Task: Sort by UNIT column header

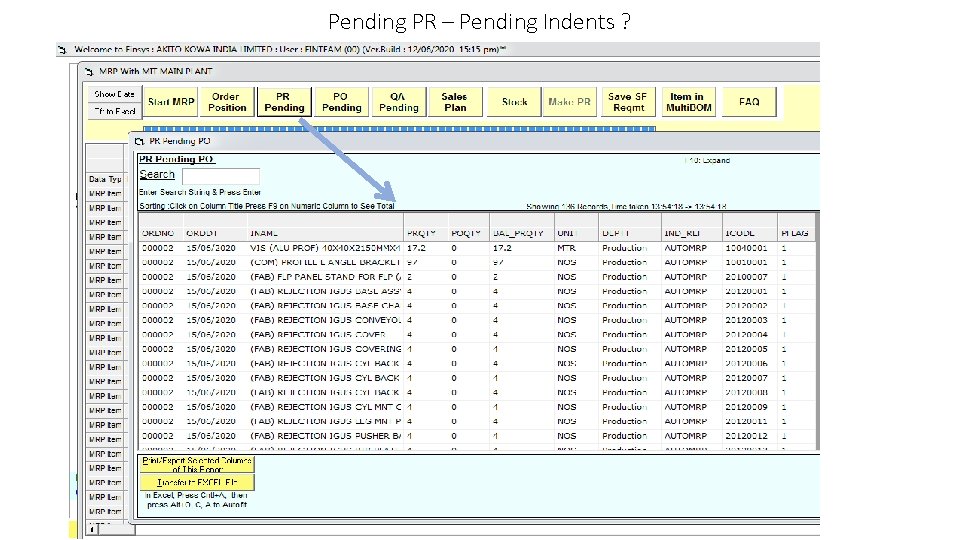Action: tap(568, 233)
